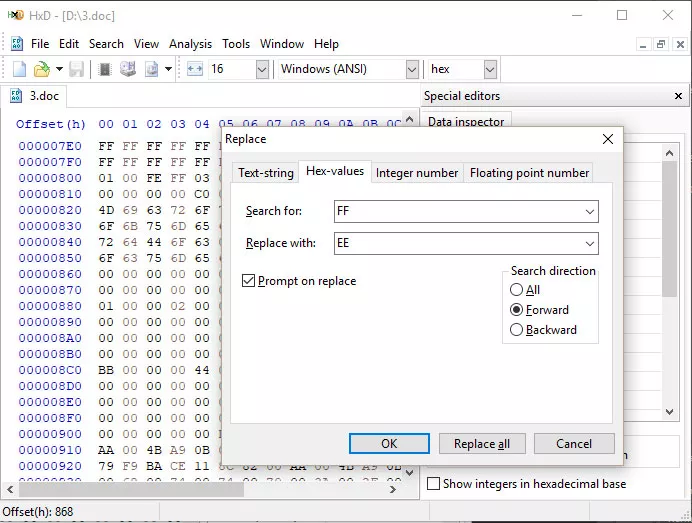This screenshot has width=692, height=523.
Task: Expand the Search for history dropdown
Action: click(x=590, y=211)
